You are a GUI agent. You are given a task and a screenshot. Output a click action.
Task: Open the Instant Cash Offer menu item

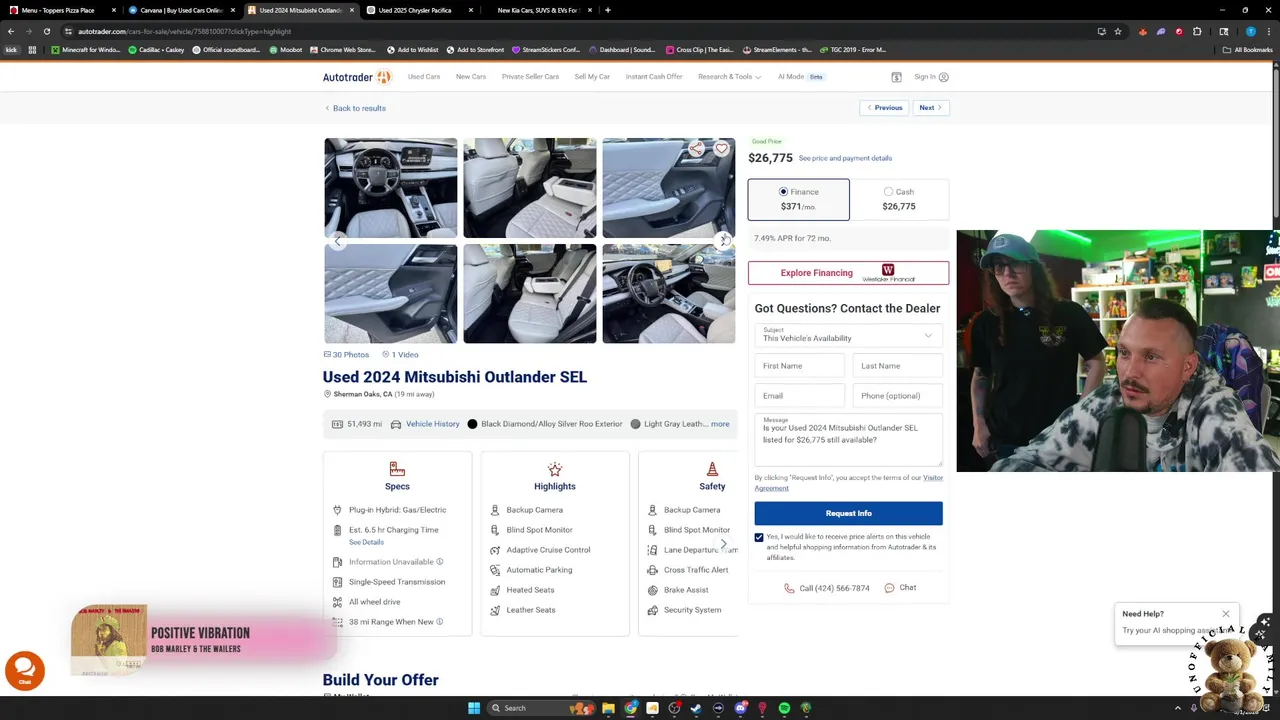(x=654, y=77)
